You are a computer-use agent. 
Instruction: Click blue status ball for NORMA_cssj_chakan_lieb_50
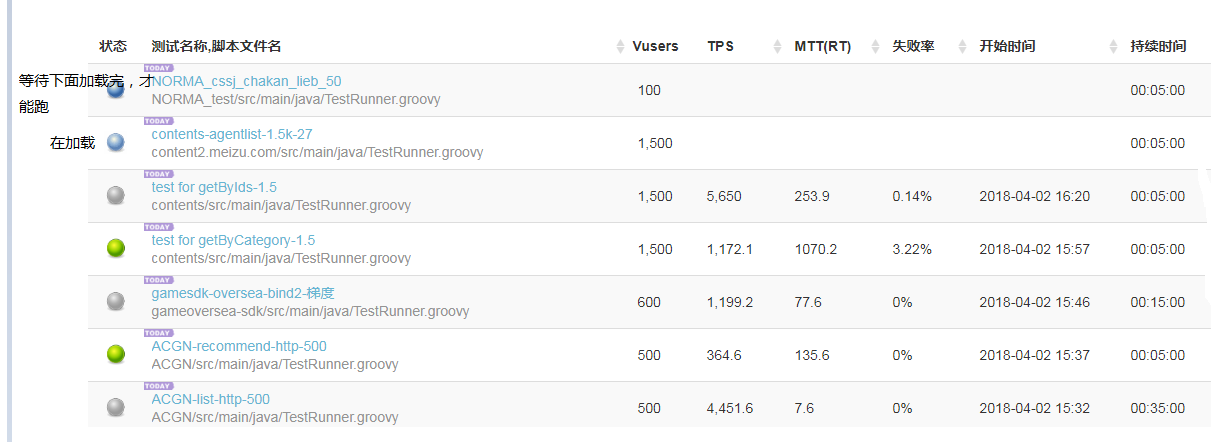[116, 90]
